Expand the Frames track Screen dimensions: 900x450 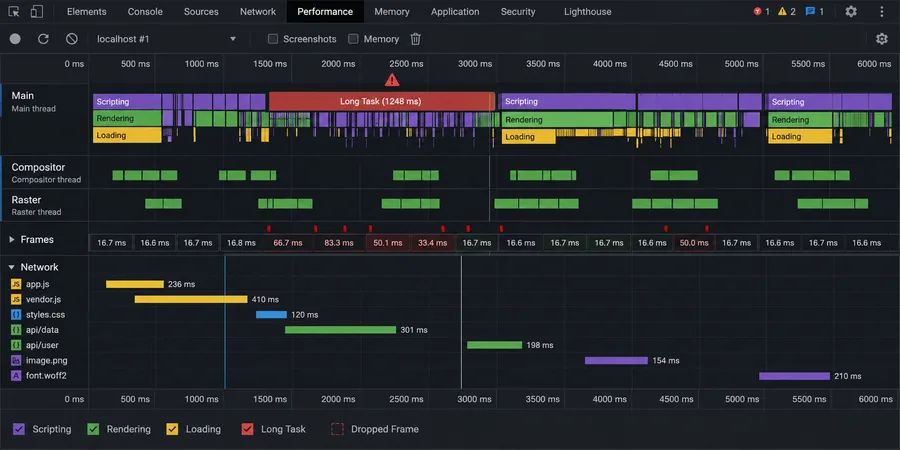click(x=11, y=239)
